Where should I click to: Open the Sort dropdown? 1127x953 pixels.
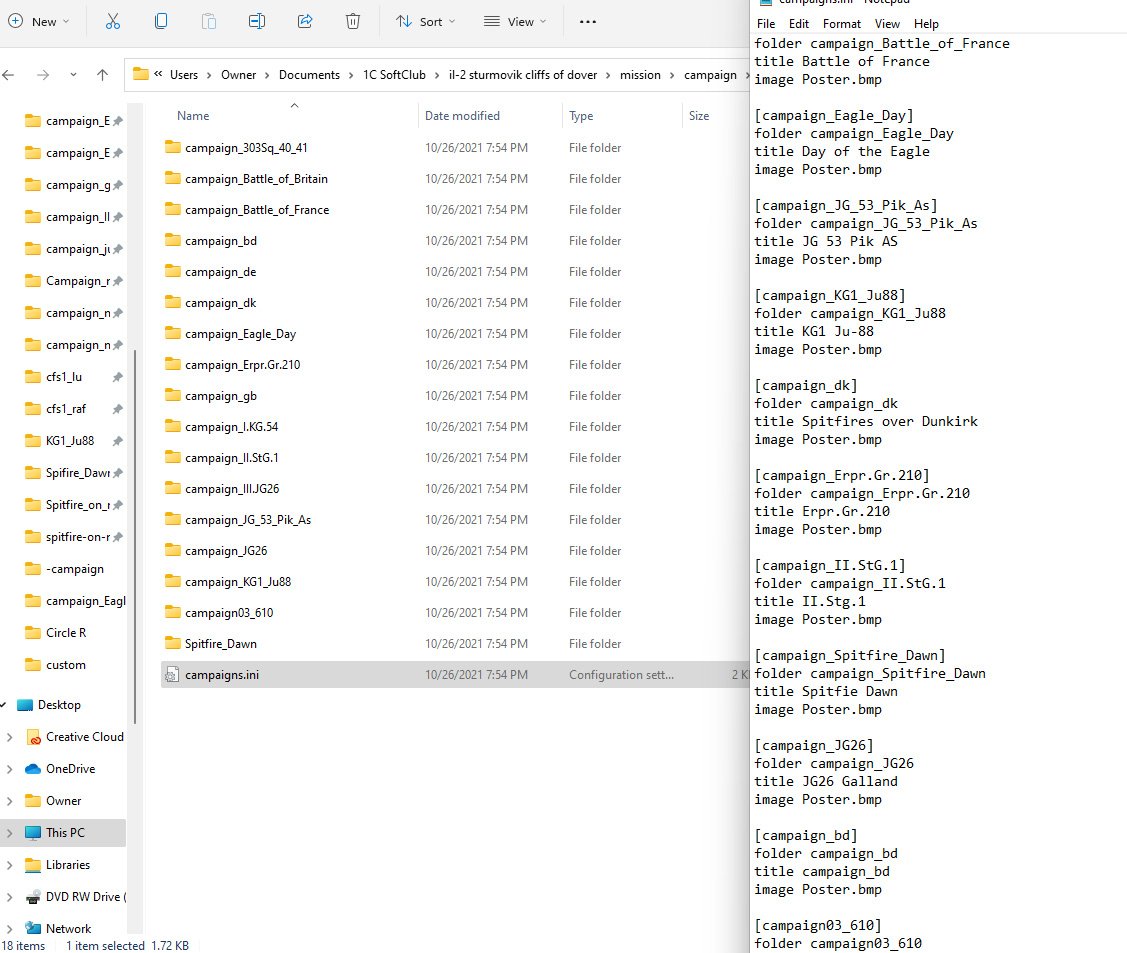[425, 21]
